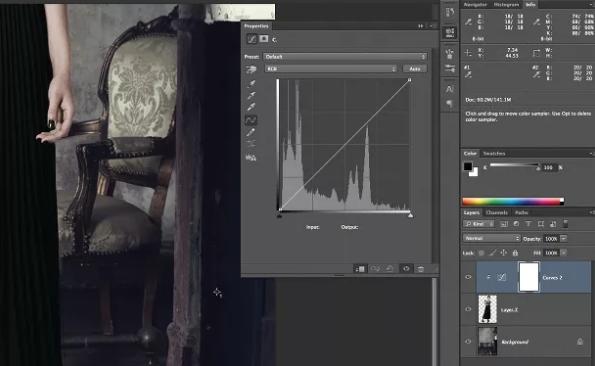Viewport: 595px width, 366px height.
Task: Open the Preset dropdown in Curves
Action: (345, 57)
